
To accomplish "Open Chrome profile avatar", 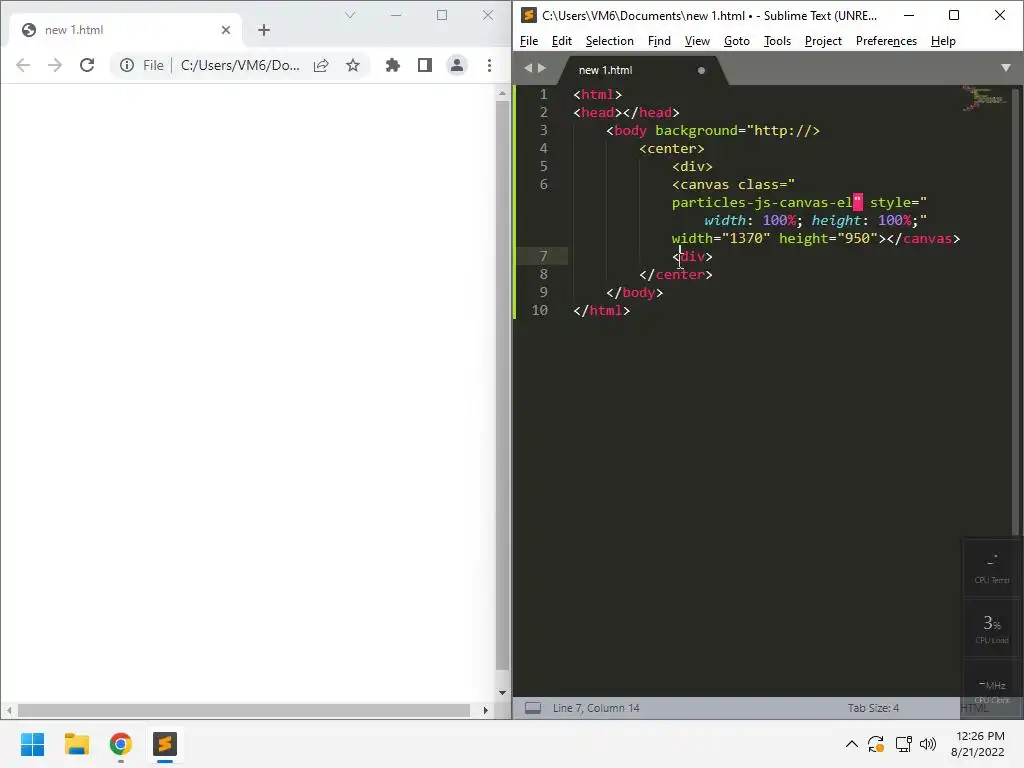I will tap(456, 65).
